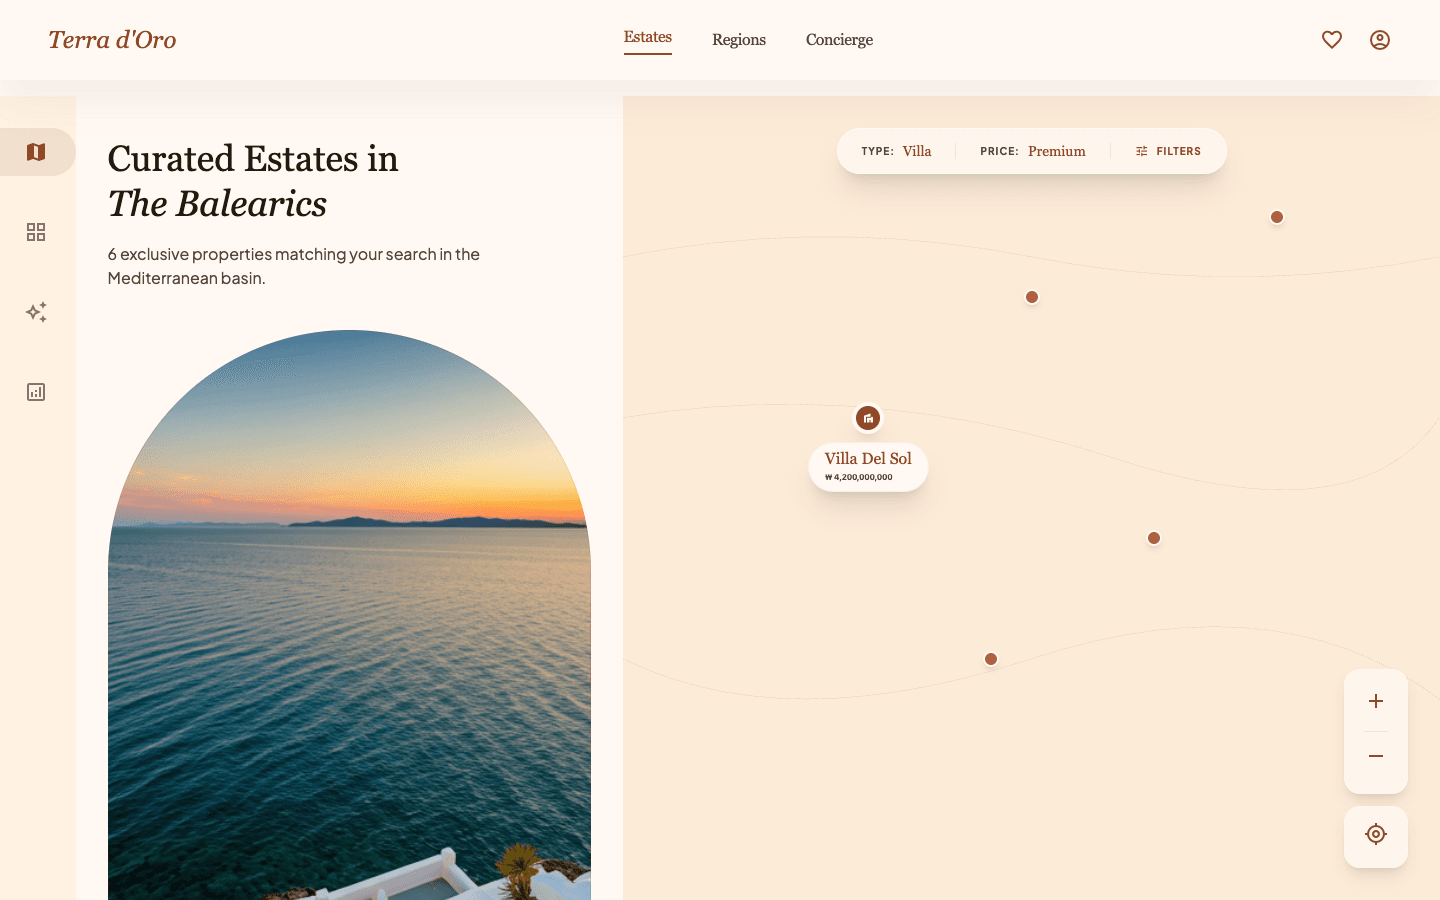Recenter map with locate icon

[1375, 834]
